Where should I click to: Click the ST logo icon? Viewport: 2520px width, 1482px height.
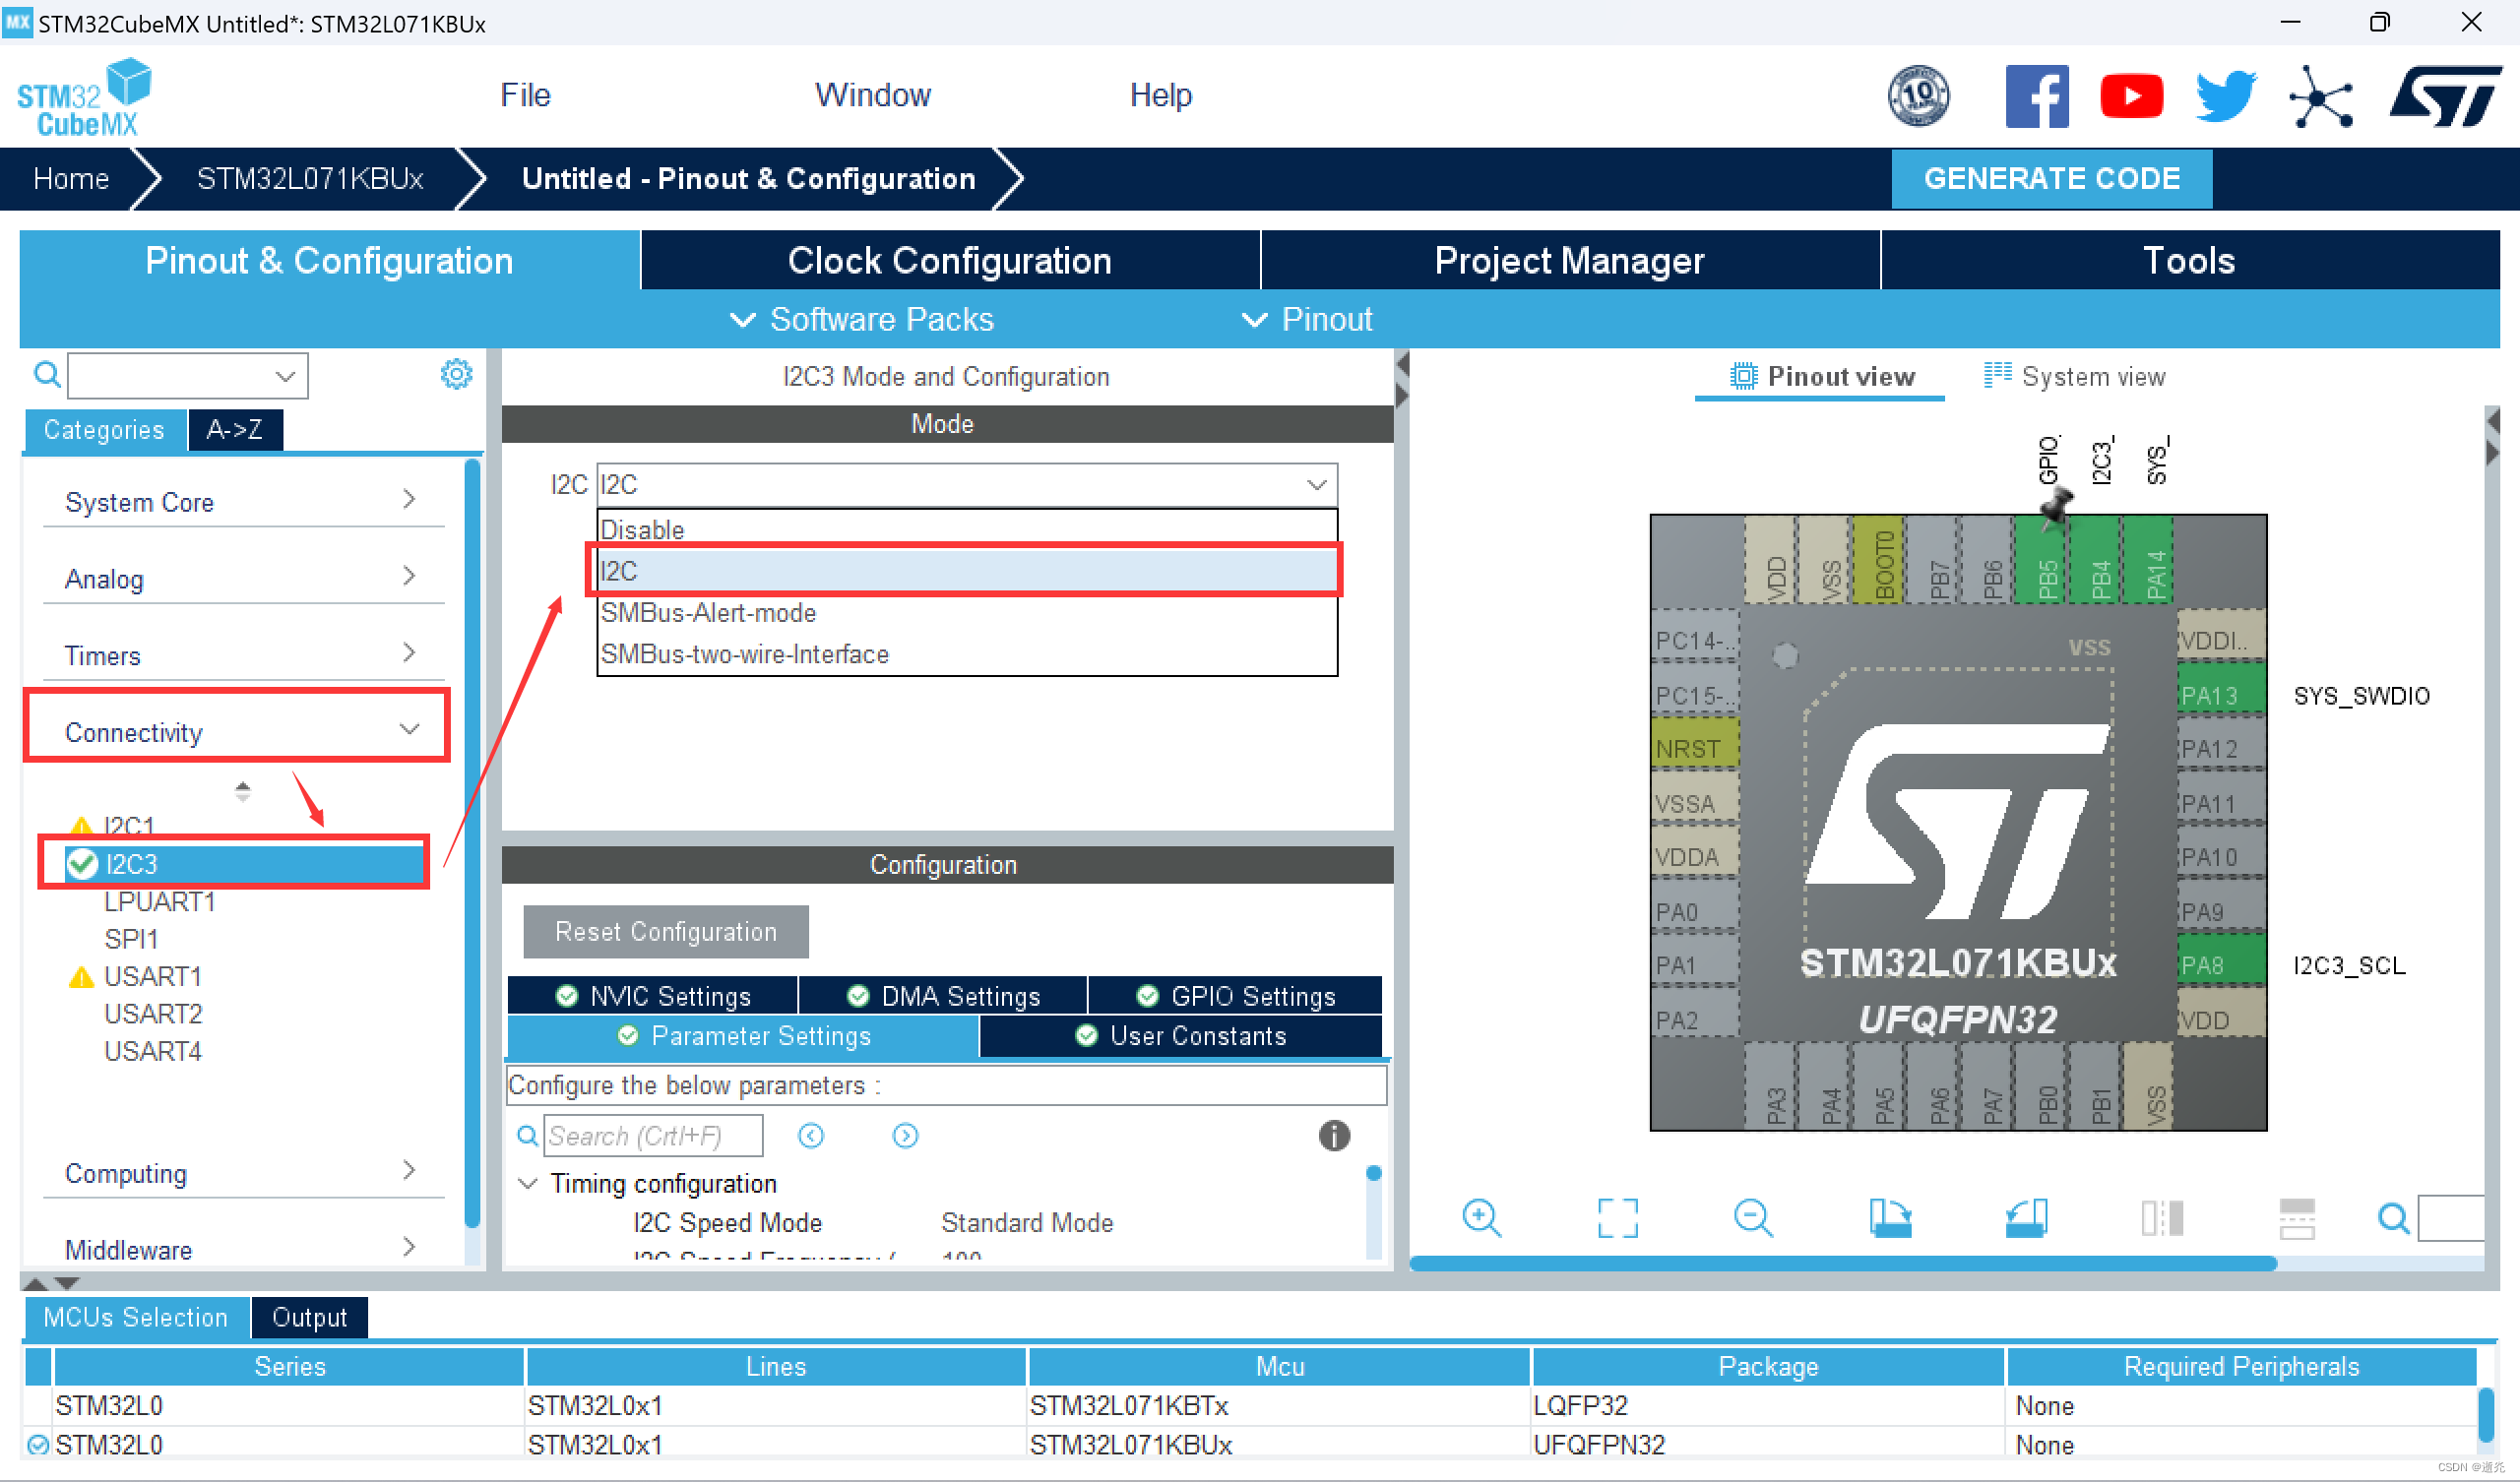pyautogui.click(x=2444, y=96)
